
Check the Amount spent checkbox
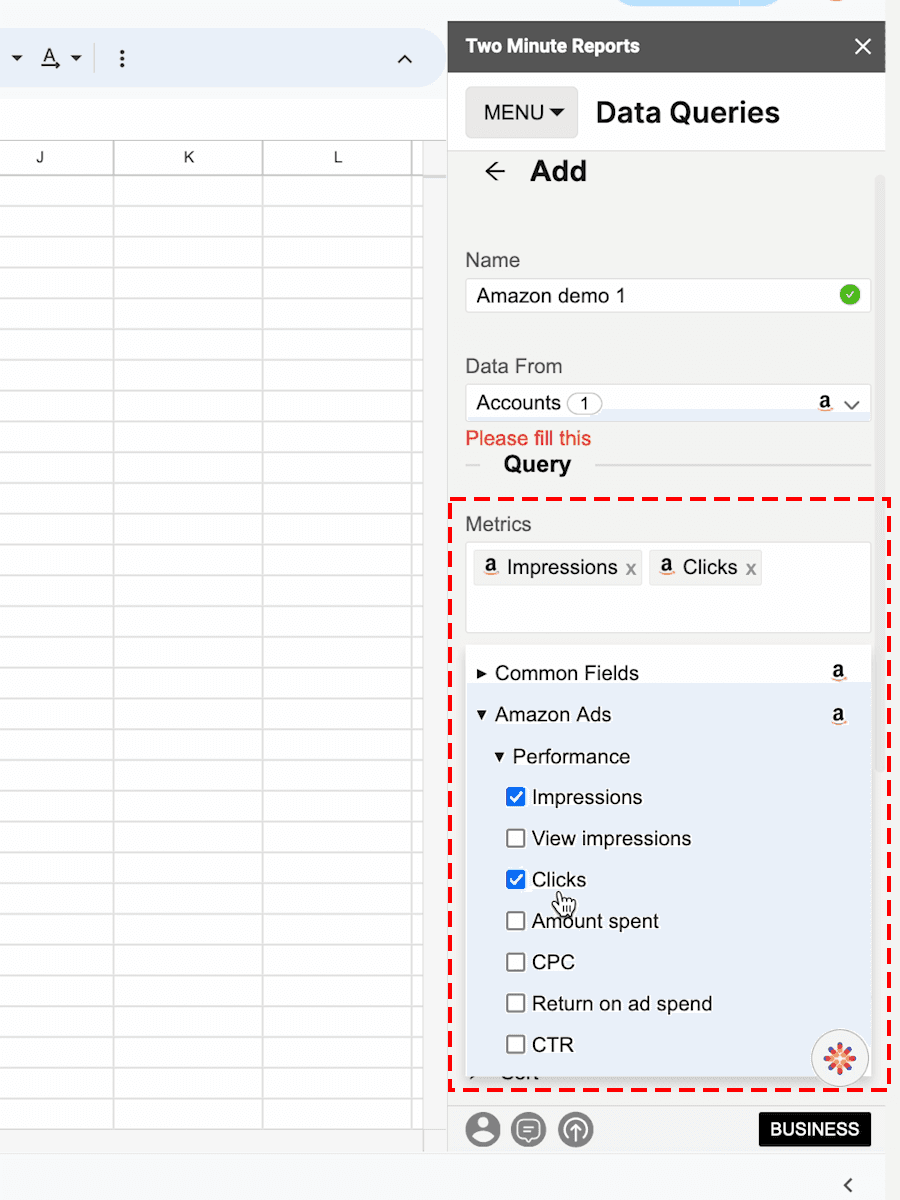[516, 921]
